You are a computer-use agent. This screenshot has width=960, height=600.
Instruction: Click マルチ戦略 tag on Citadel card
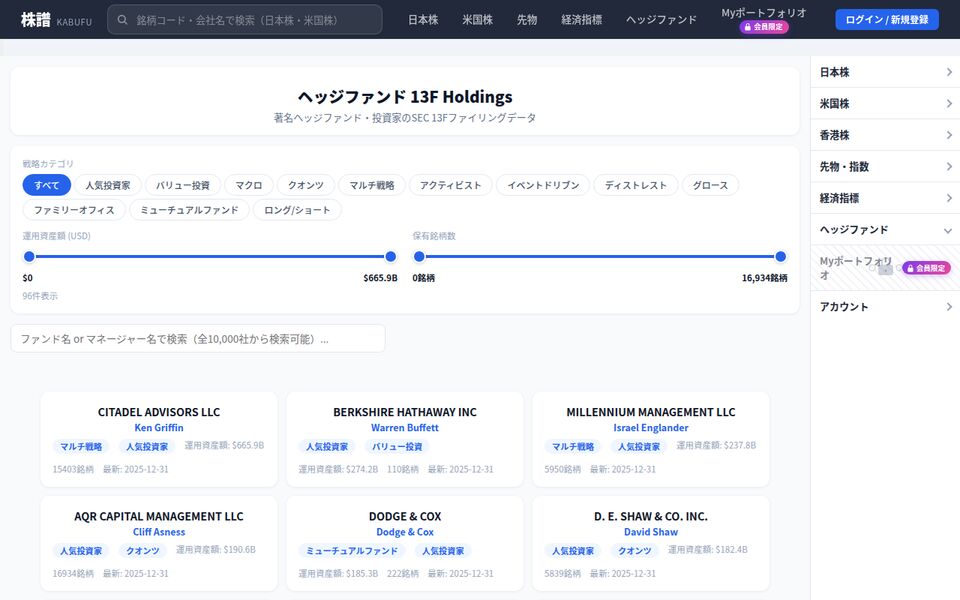[x=81, y=446]
